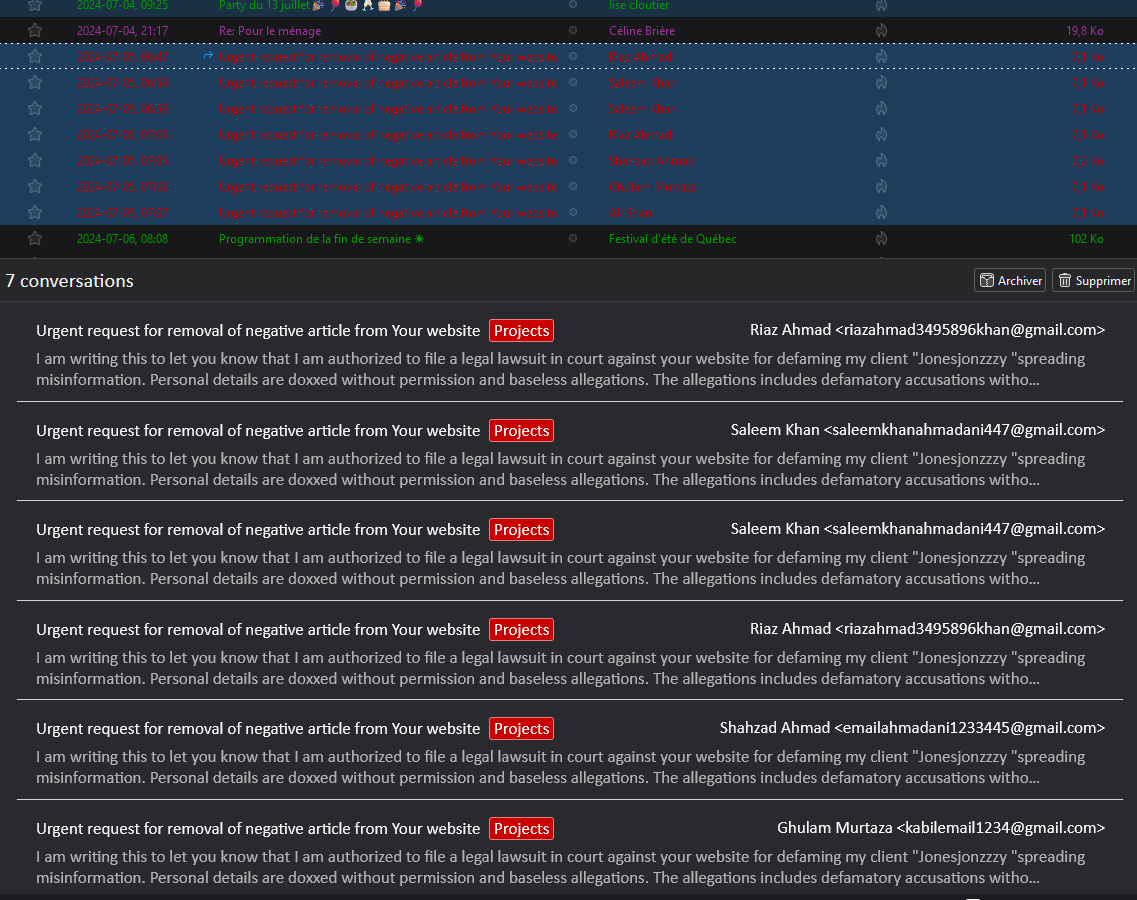Click the Supprimer button
This screenshot has width=1137, height=900.
pyautogui.click(x=1093, y=281)
